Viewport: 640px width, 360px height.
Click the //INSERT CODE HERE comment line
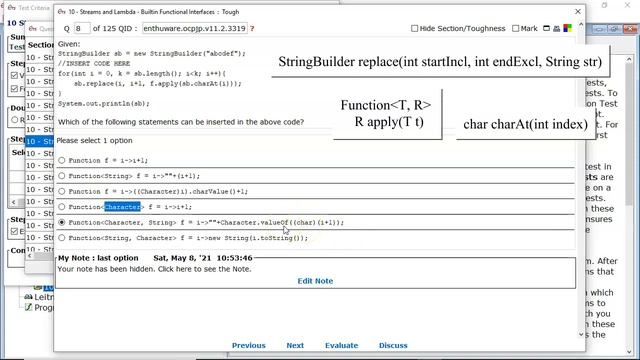(x=94, y=63)
